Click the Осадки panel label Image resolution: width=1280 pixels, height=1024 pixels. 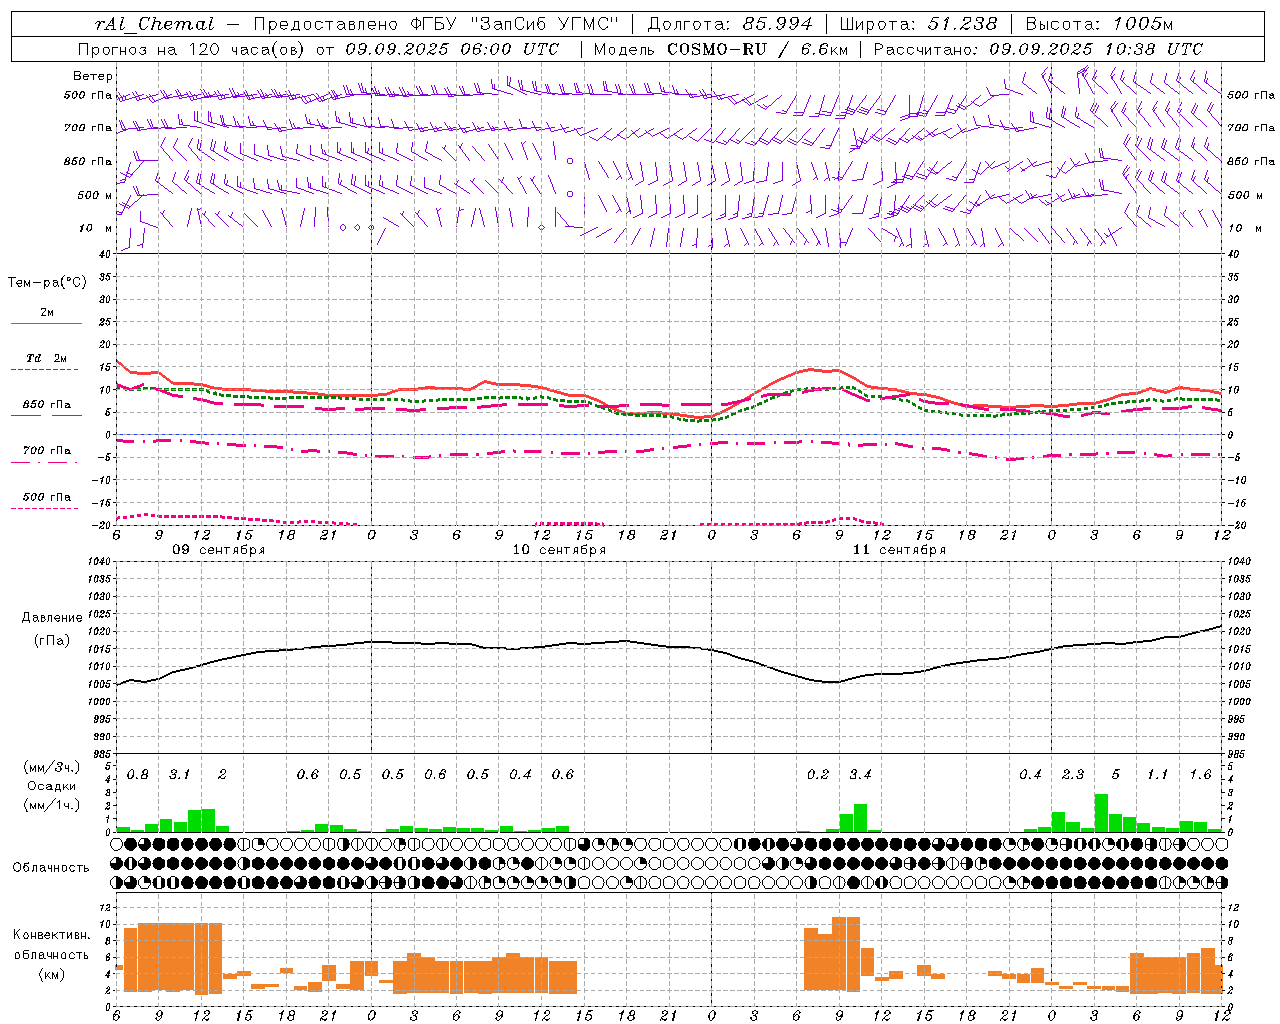[x=52, y=786]
